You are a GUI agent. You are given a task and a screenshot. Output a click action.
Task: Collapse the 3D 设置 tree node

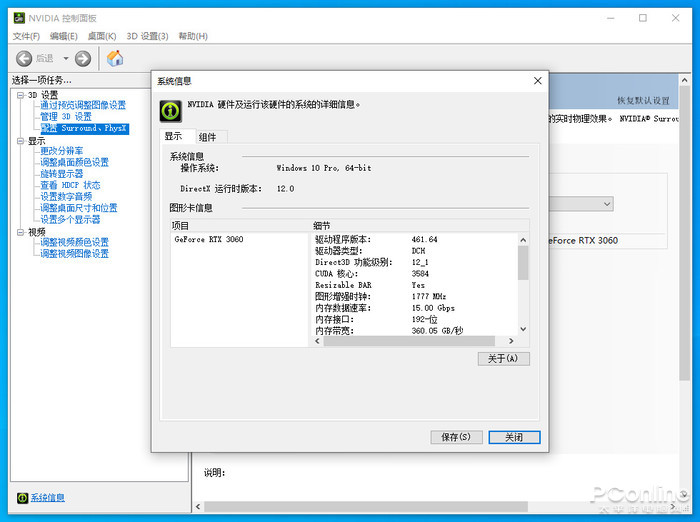pos(20,95)
